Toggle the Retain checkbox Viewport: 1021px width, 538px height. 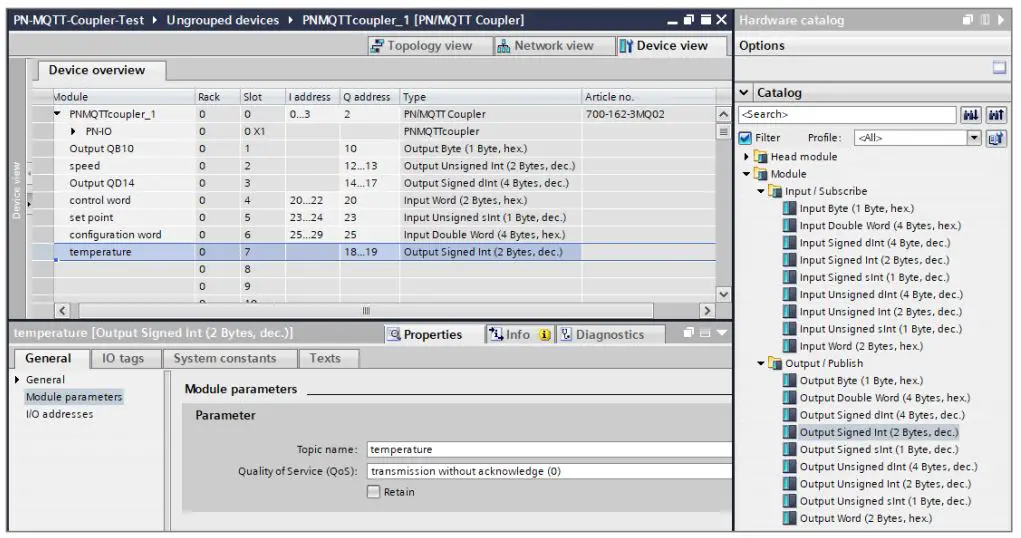coord(373,492)
